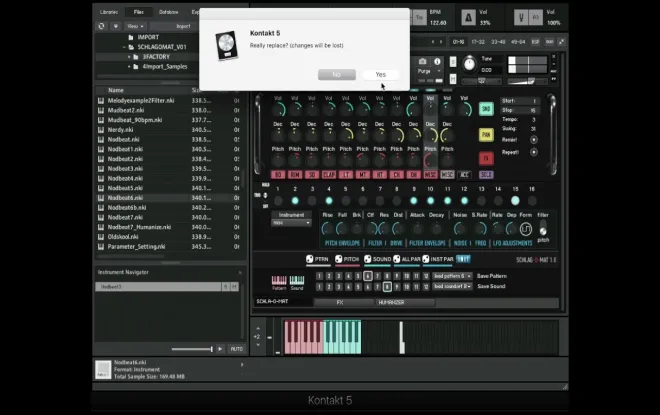
Task: Click the ALL PAR randomize dice icon
Action: click(397, 259)
